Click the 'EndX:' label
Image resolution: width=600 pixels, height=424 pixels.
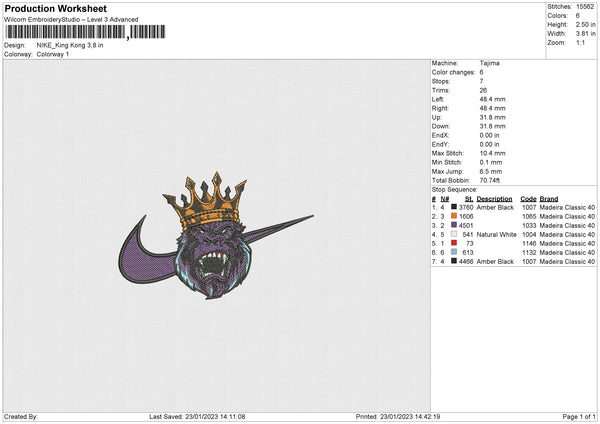[x=440, y=135]
